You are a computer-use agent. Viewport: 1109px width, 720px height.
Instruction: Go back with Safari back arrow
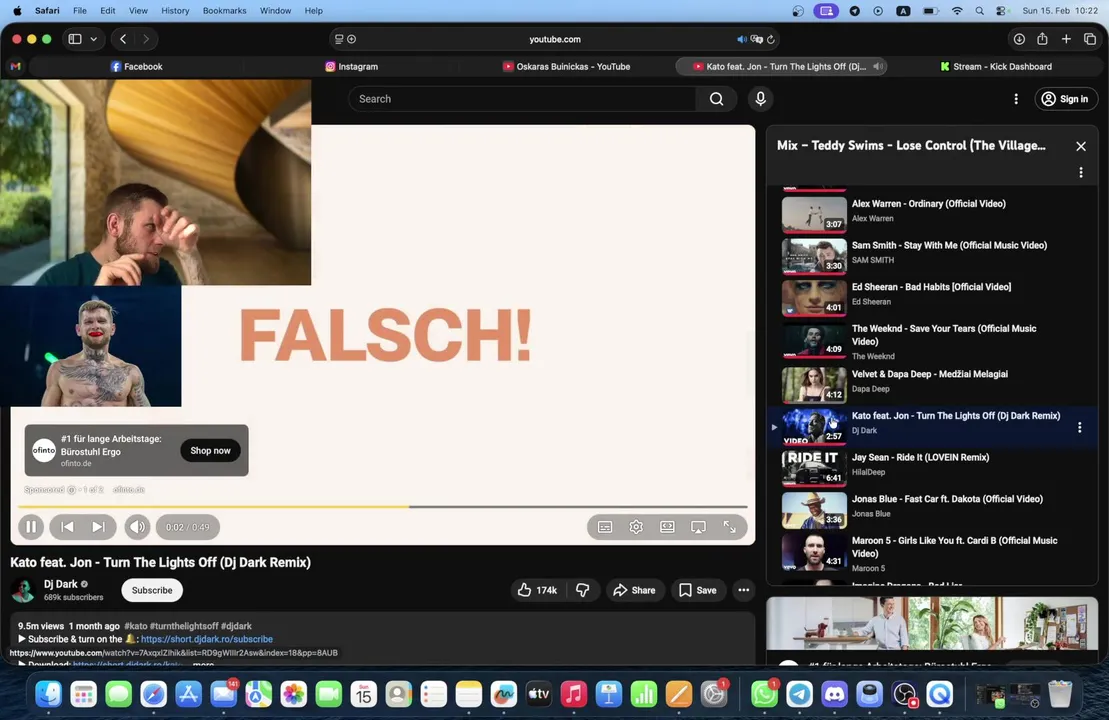click(x=123, y=39)
